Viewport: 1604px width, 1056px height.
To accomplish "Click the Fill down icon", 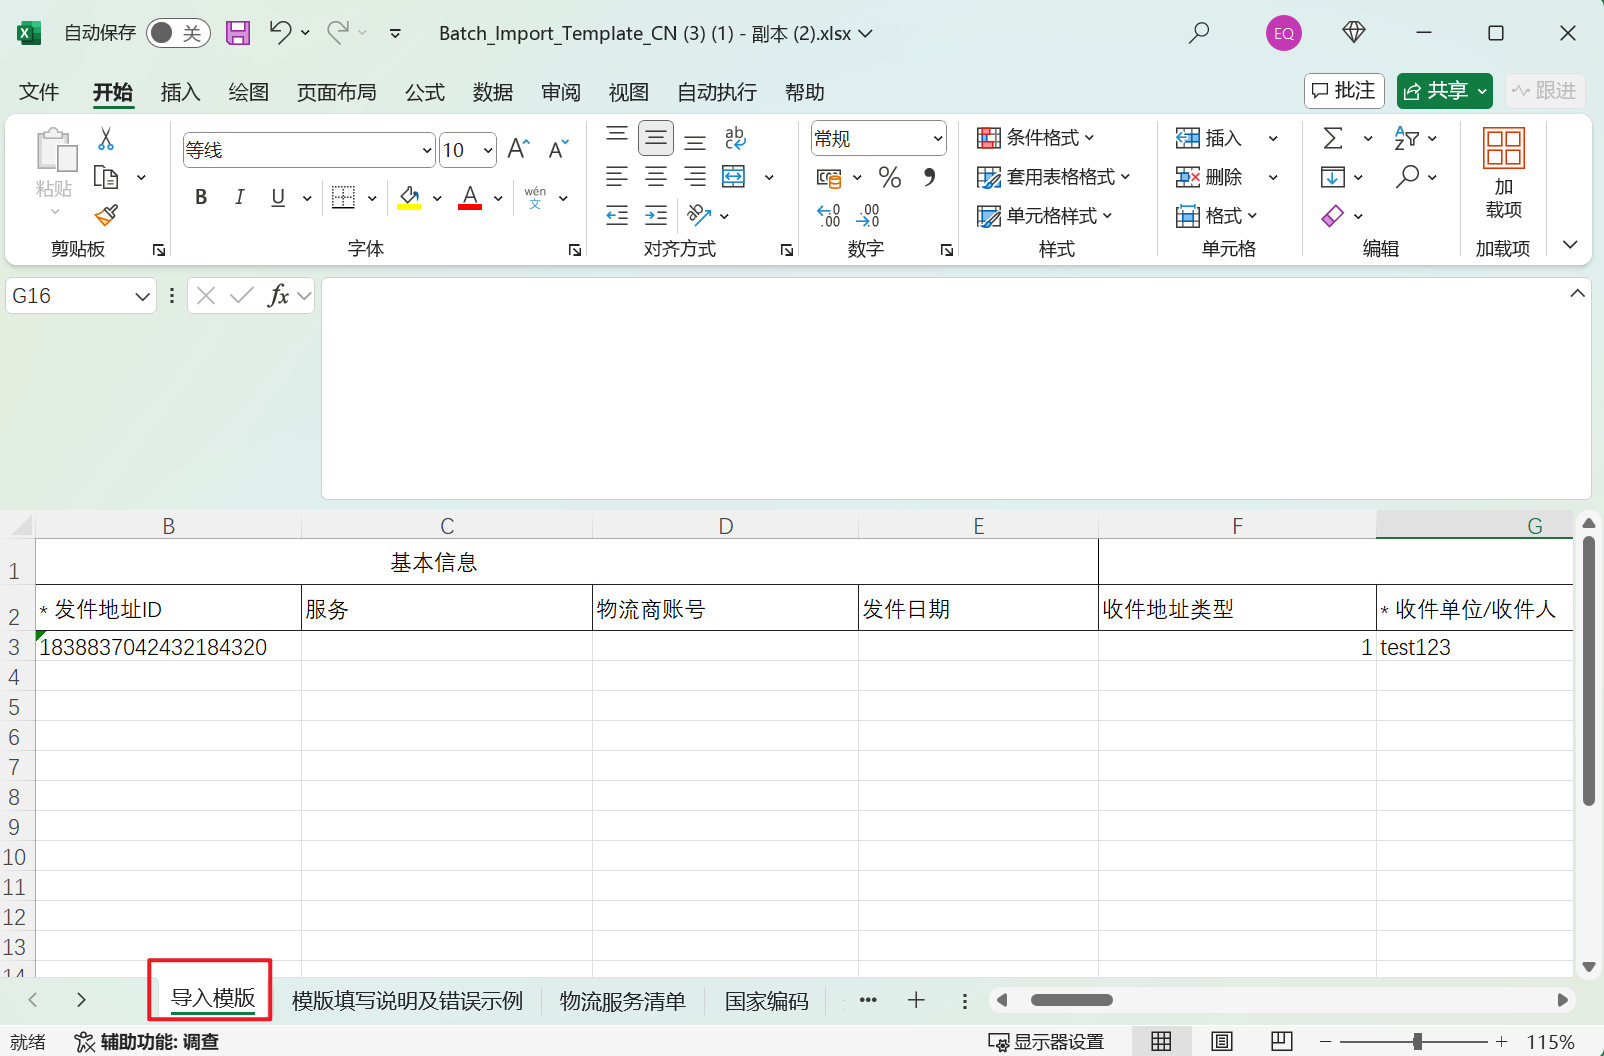I will click(x=1333, y=177).
